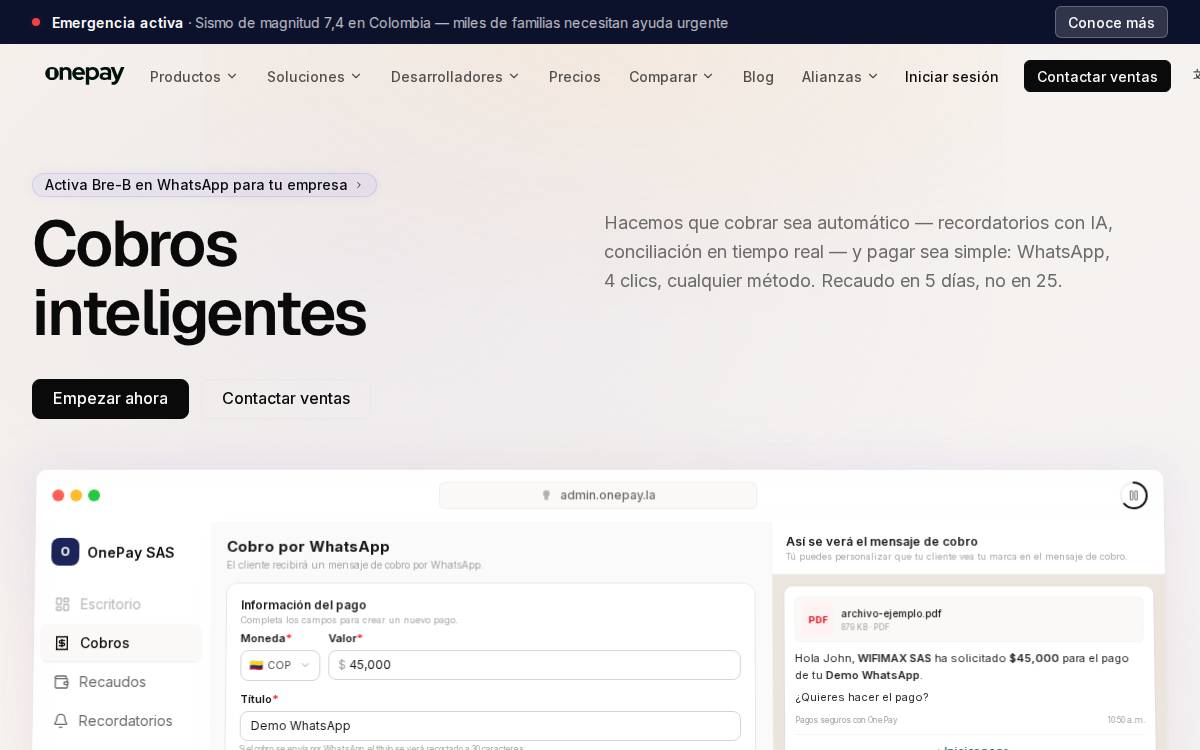Click the lock icon in the address bar
1200x750 pixels.
click(546, 495)
